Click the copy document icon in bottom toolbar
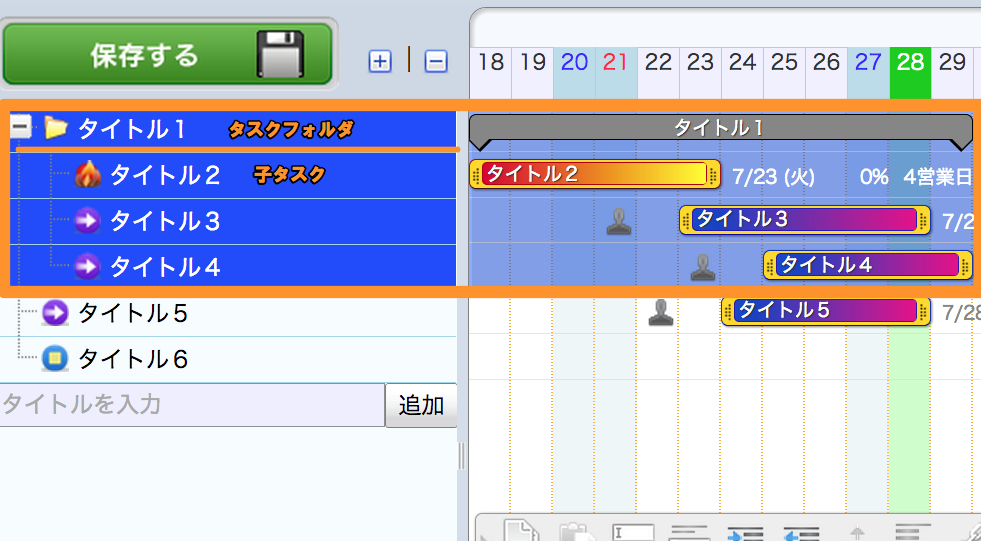 pos(521,530)
